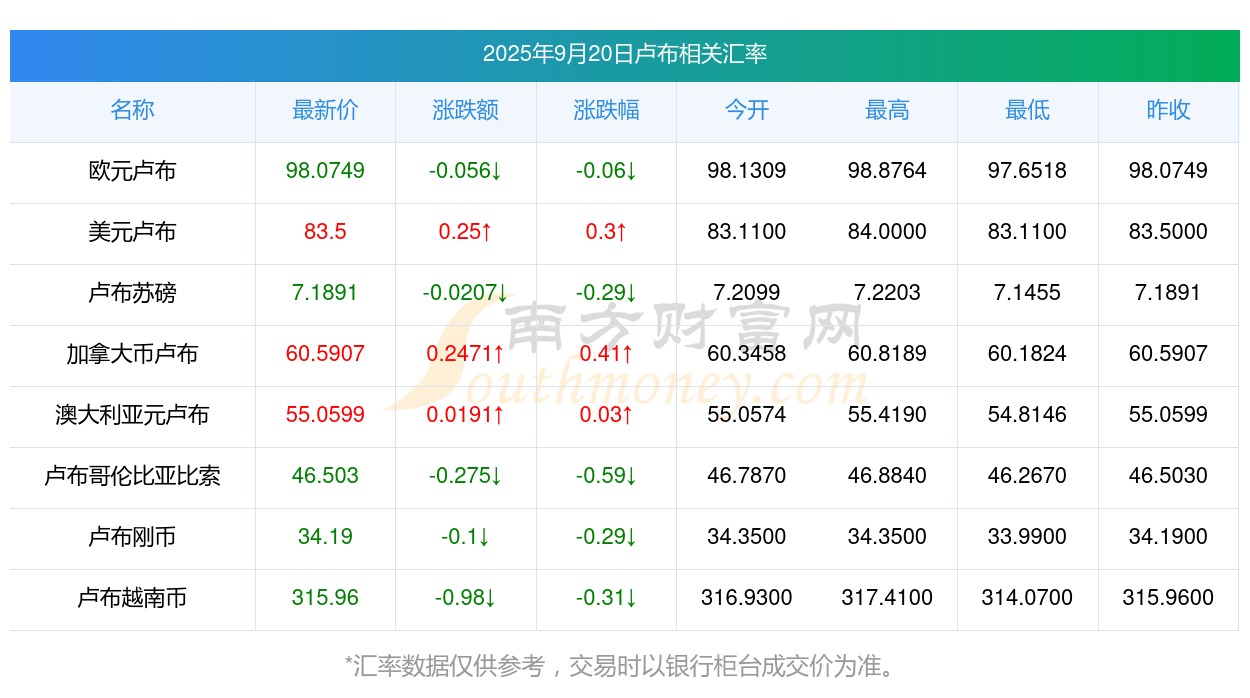1250x698 pixels.
Task: Click the low price 54.8146
Action: tap(1027, 415)
